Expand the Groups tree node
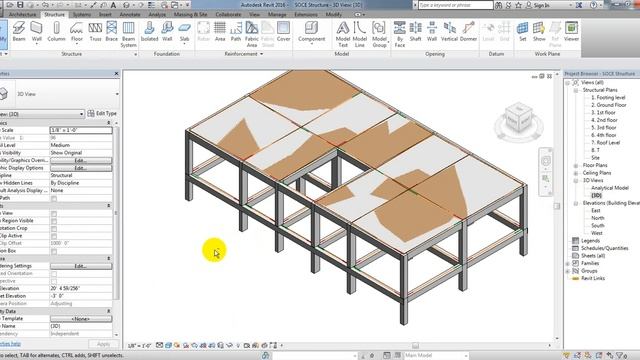 coord(568,271)
